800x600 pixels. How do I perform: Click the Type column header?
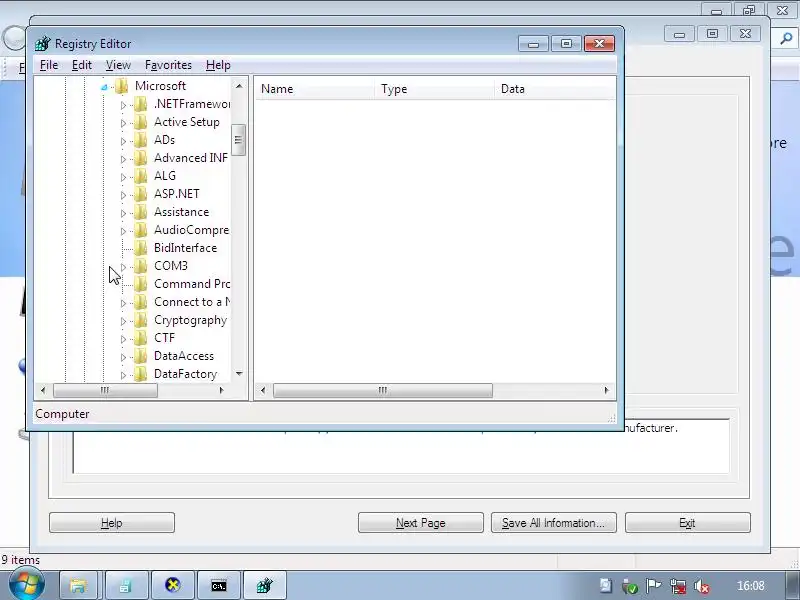click(435, 89)
